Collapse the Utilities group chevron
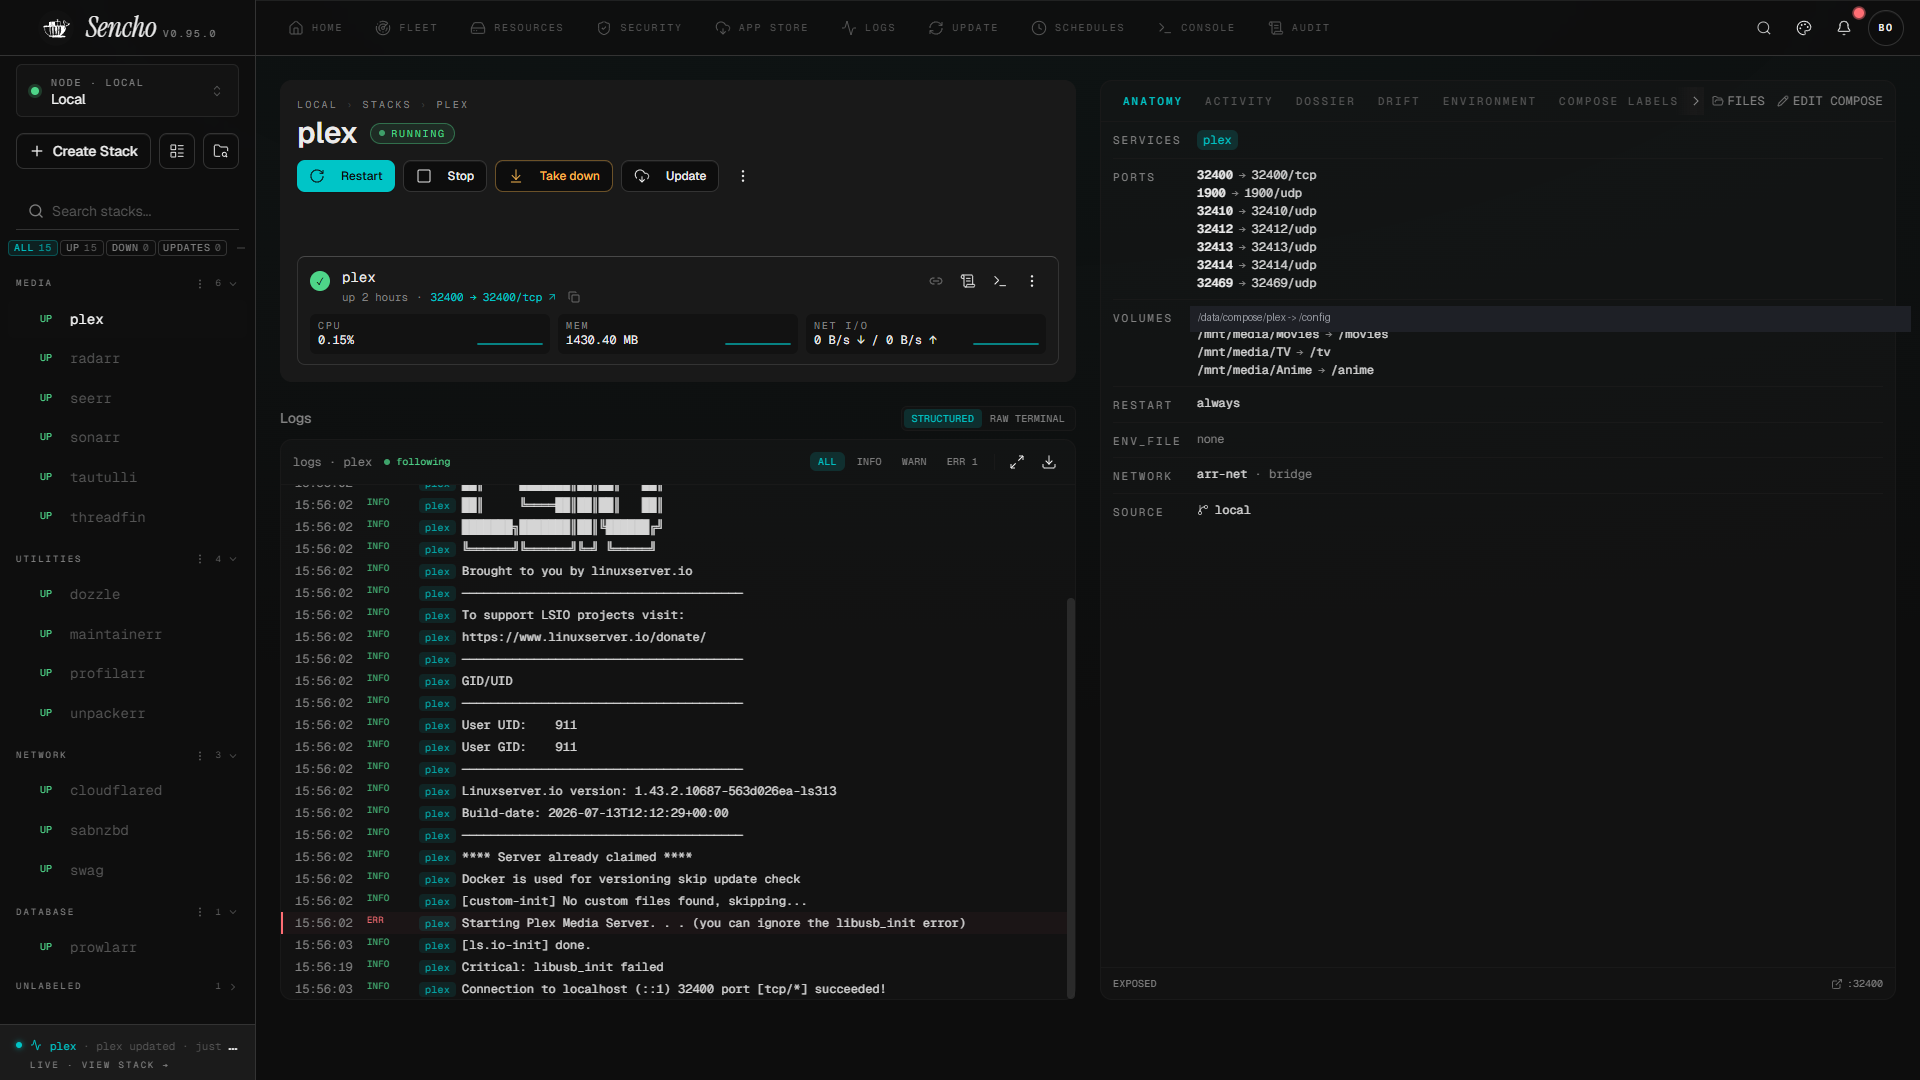 coord(233,560)
